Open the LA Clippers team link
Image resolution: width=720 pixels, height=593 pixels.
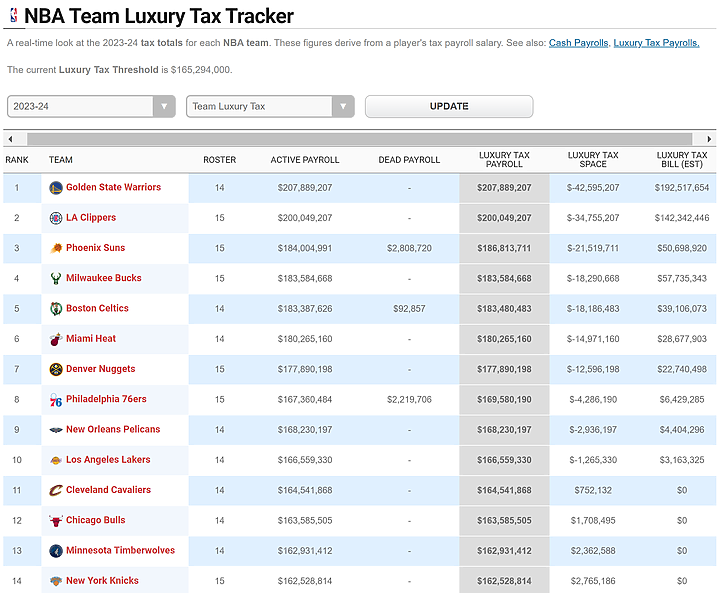tap(91, 217)
